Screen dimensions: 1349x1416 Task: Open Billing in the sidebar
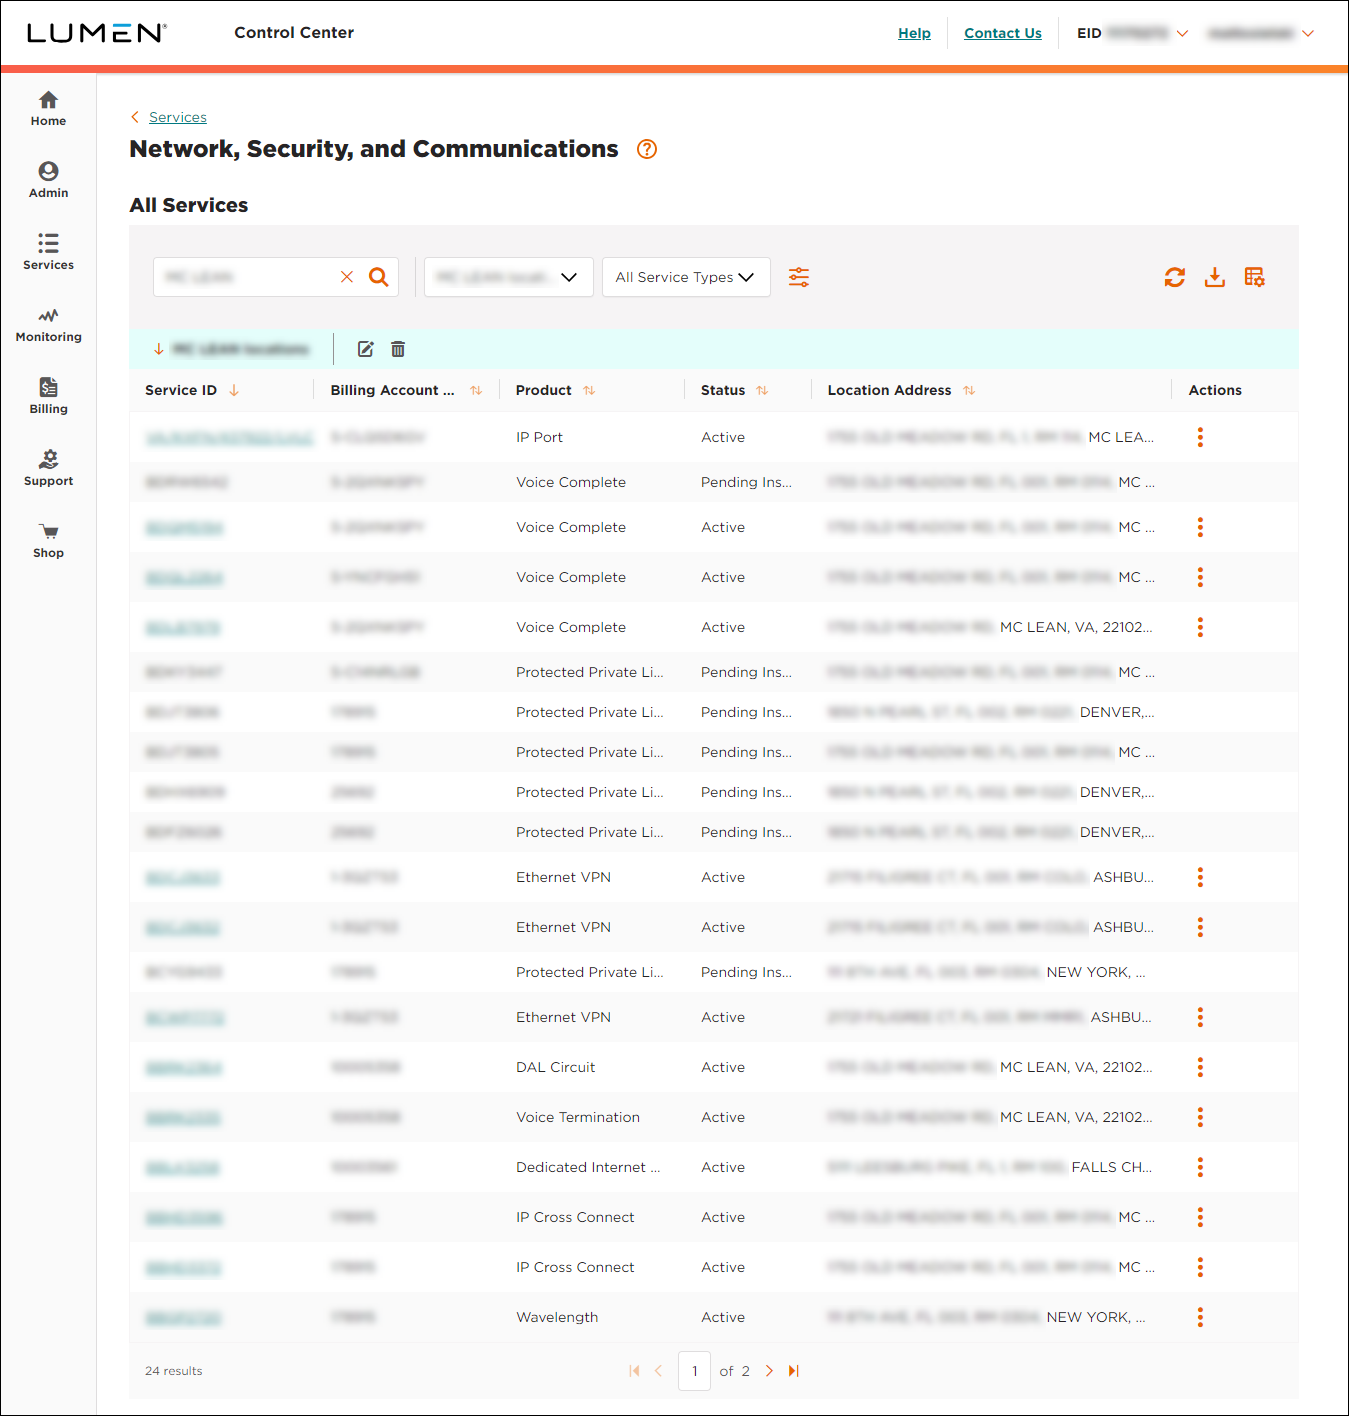48,397
